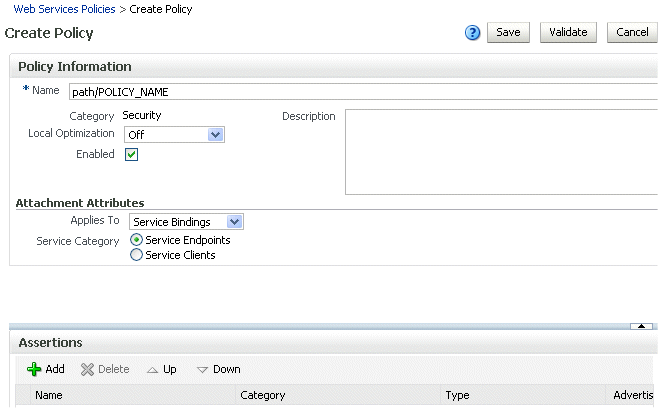This screenshot has height=408, width=658.
Task: Focus the Description text area
Action: click(501, 152)
